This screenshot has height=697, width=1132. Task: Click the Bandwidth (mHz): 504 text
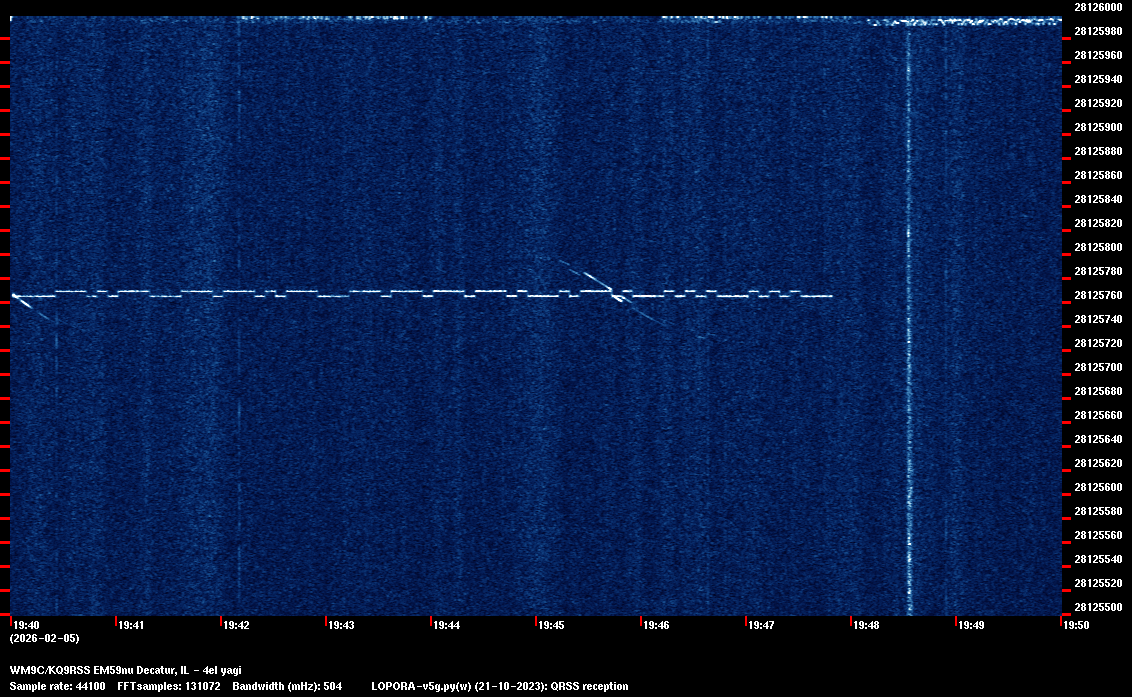pos(287,687)
